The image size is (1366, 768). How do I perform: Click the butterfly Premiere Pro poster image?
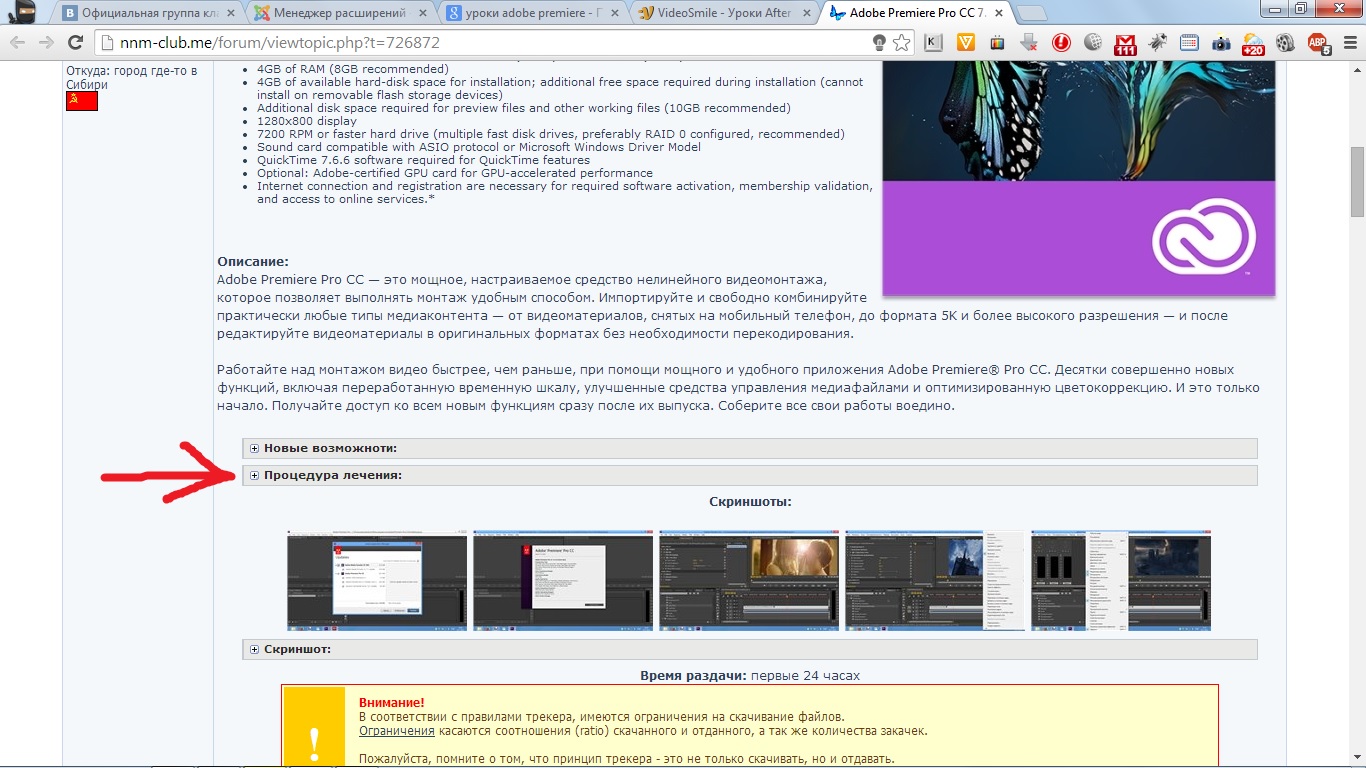[x=1079, y=179]
